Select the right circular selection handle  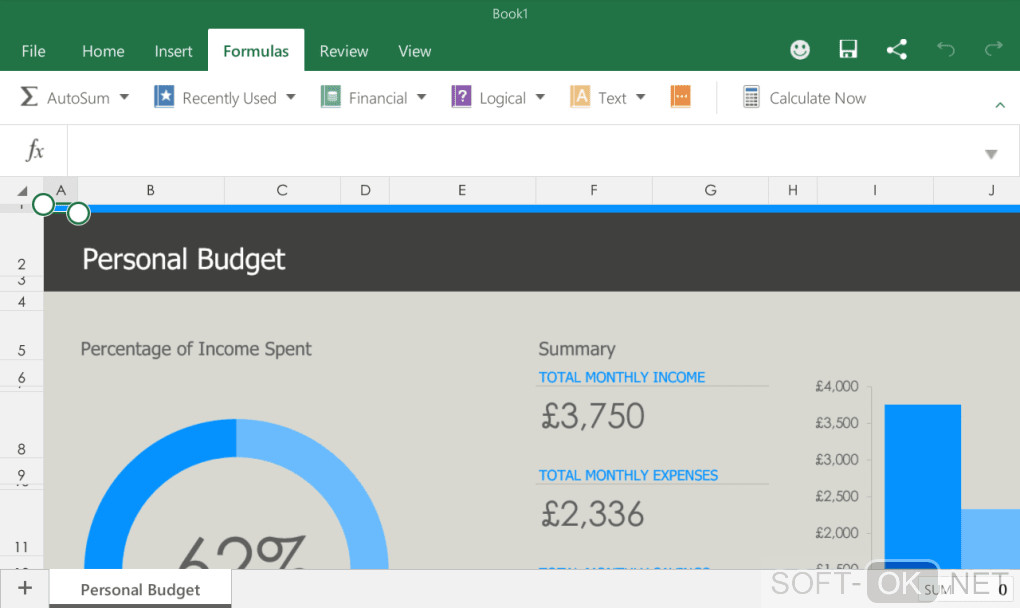tap(78, 213)
